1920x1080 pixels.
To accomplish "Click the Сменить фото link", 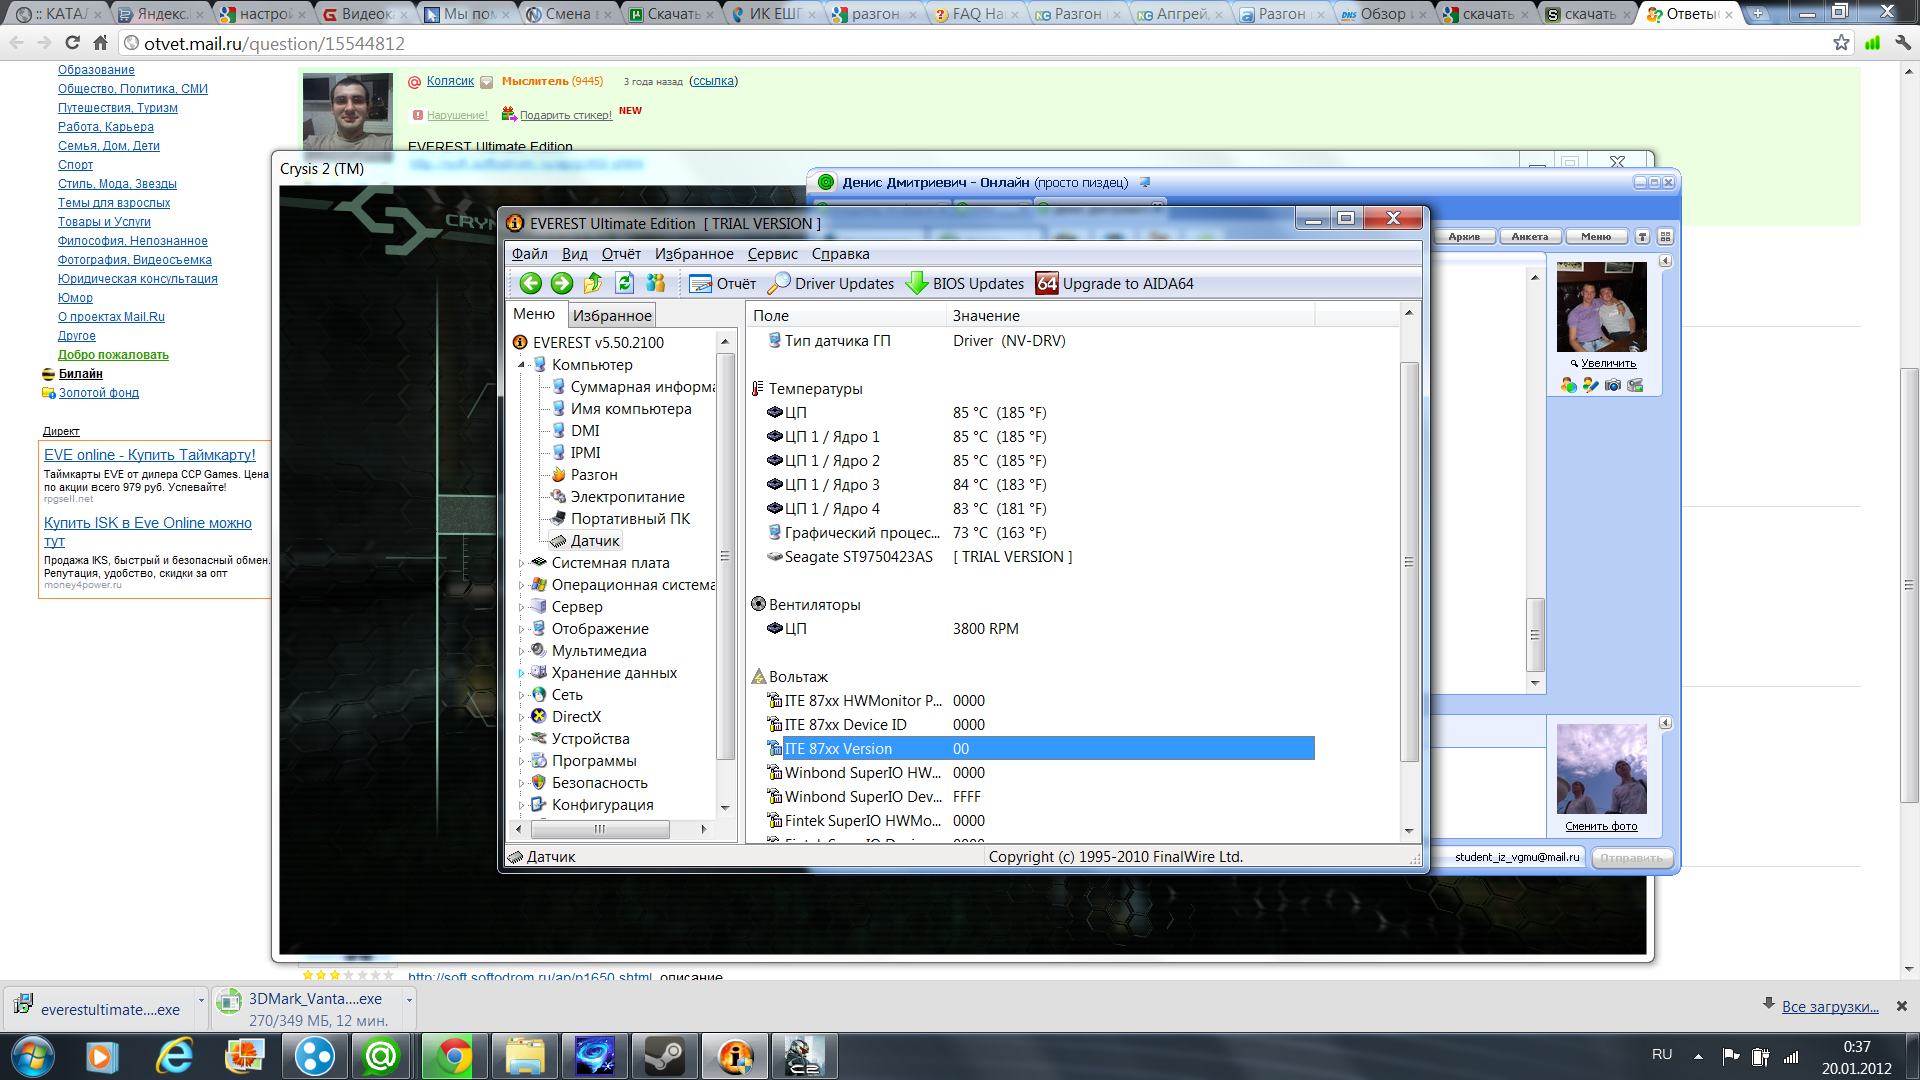I will (1601, 826).
